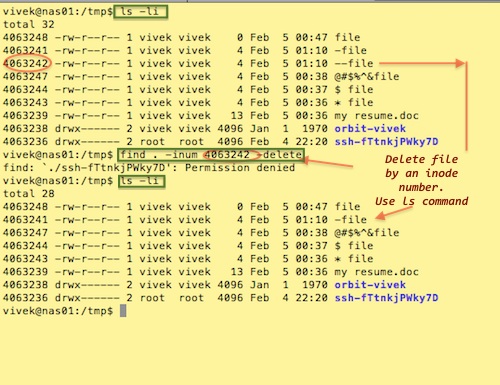Click inode 4063242 at start of the --file row
The height and width of the screenshot is (385, 500).
25,63
